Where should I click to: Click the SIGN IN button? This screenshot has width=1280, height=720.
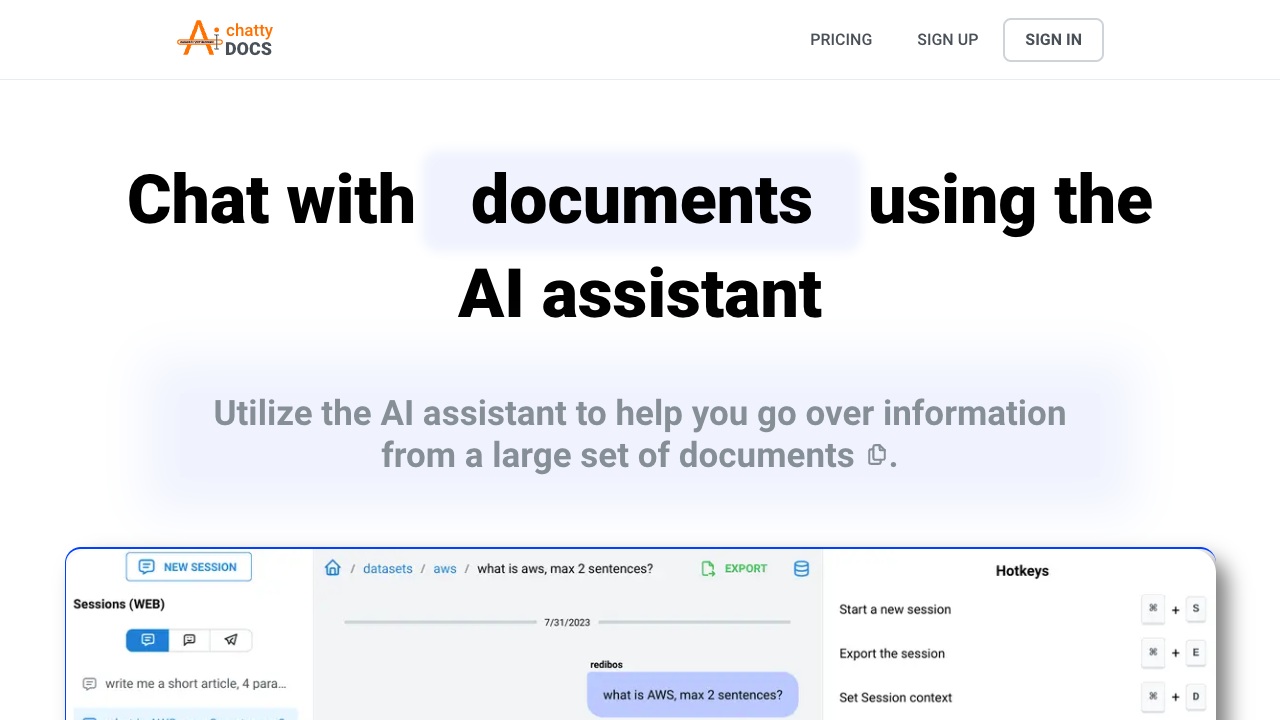(x=1053, y=39)
